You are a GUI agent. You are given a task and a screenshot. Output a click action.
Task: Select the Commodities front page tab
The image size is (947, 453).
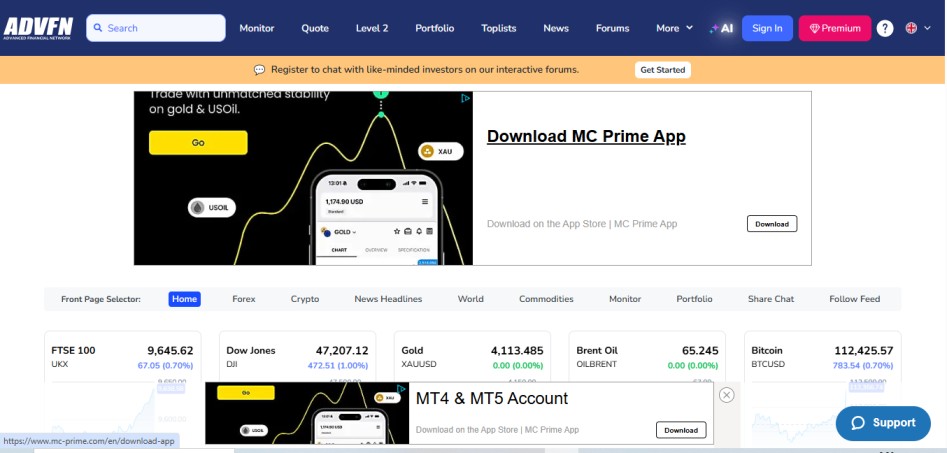click(x=546, y=299)
